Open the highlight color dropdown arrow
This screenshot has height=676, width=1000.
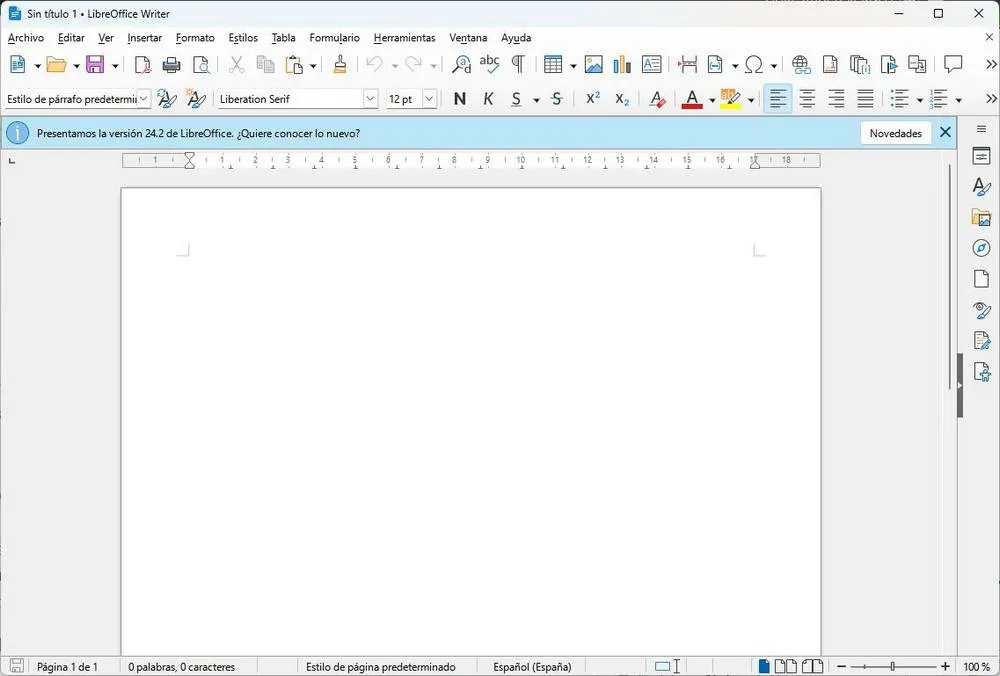coord(751,99)
